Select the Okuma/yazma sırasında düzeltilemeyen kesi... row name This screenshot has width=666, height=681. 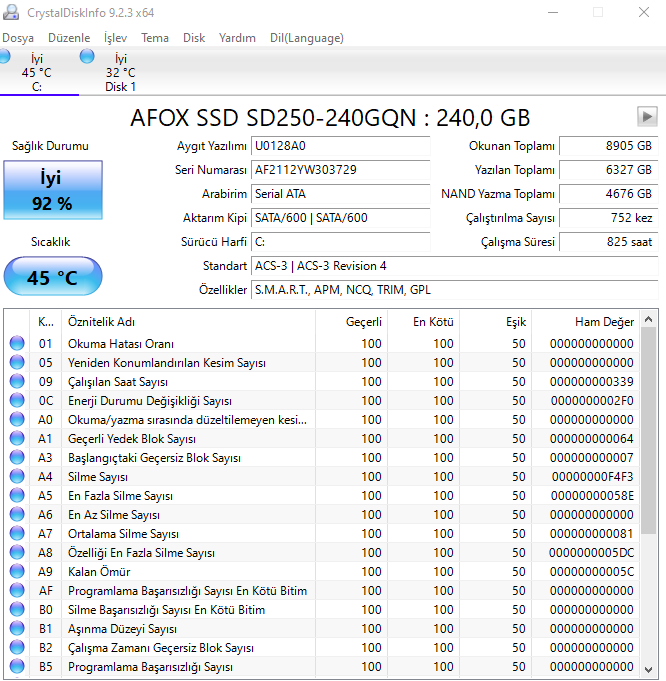click(x=187, y=420)
